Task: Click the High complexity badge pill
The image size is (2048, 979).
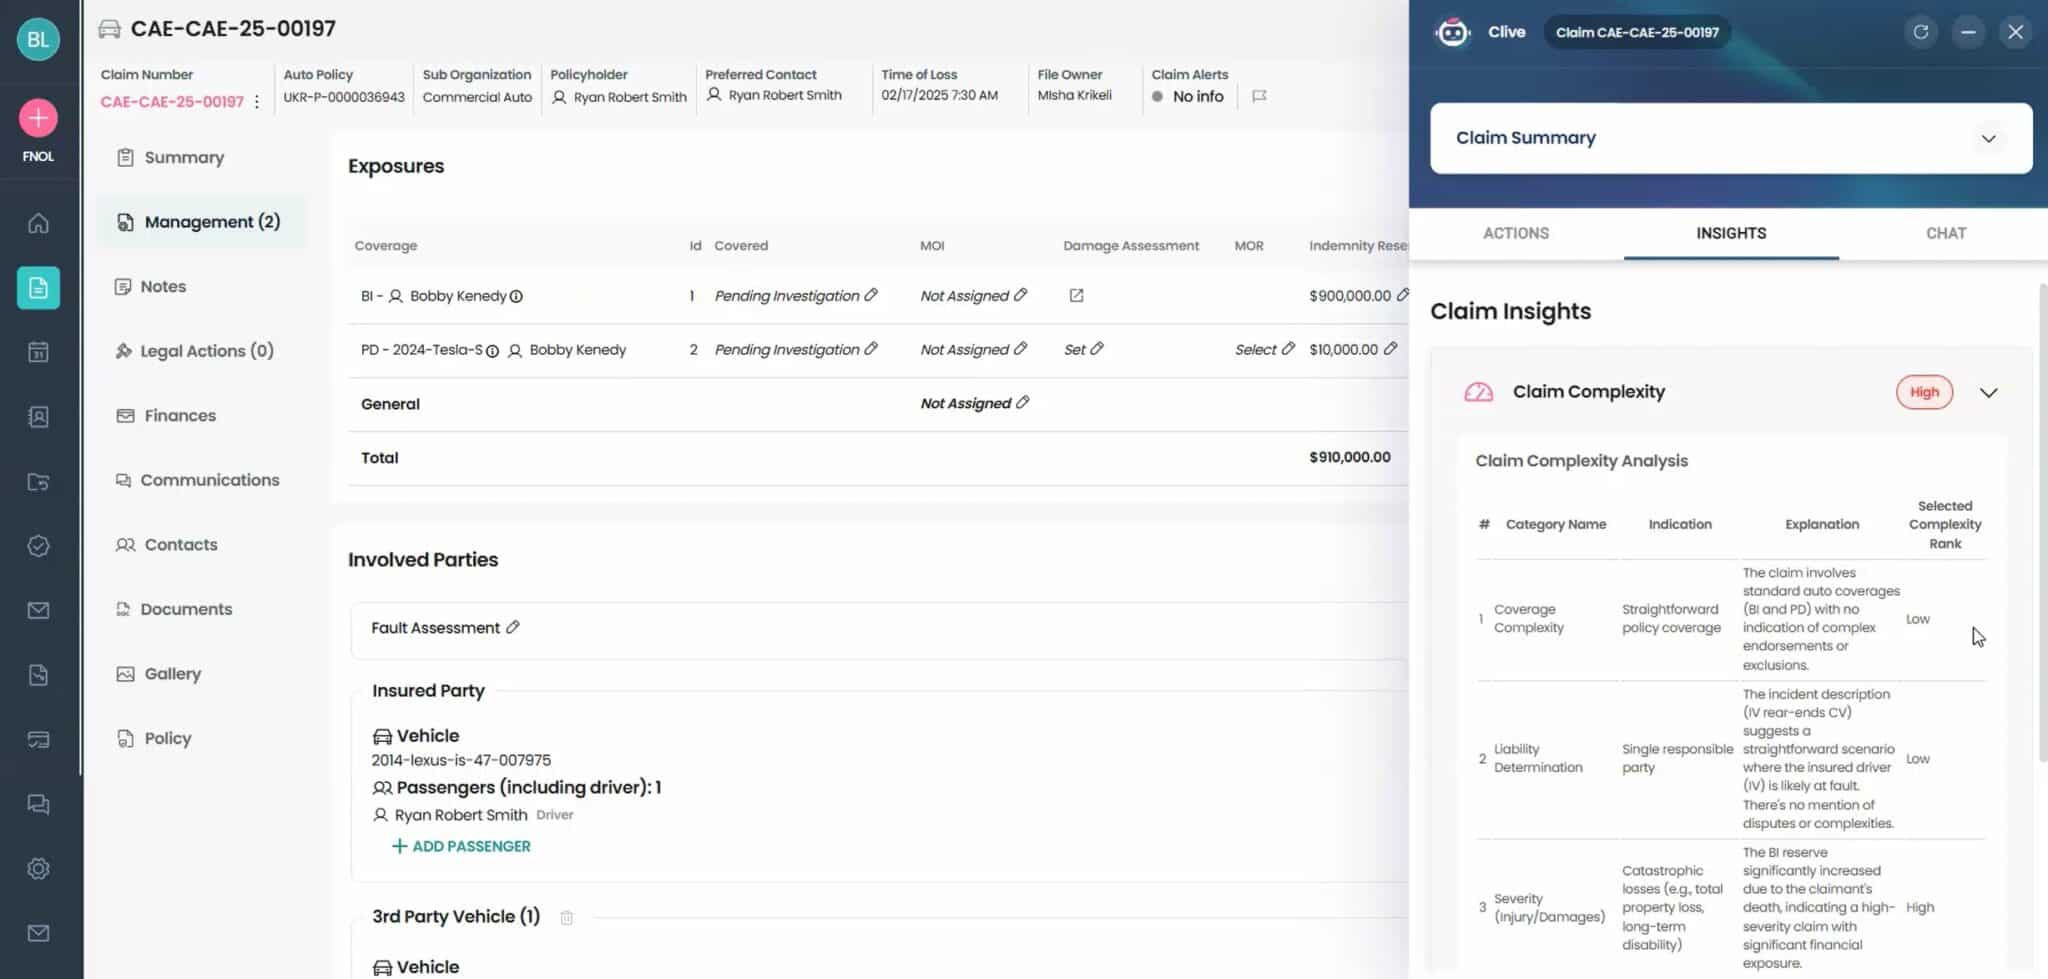Action: [x=1923, y=392]
